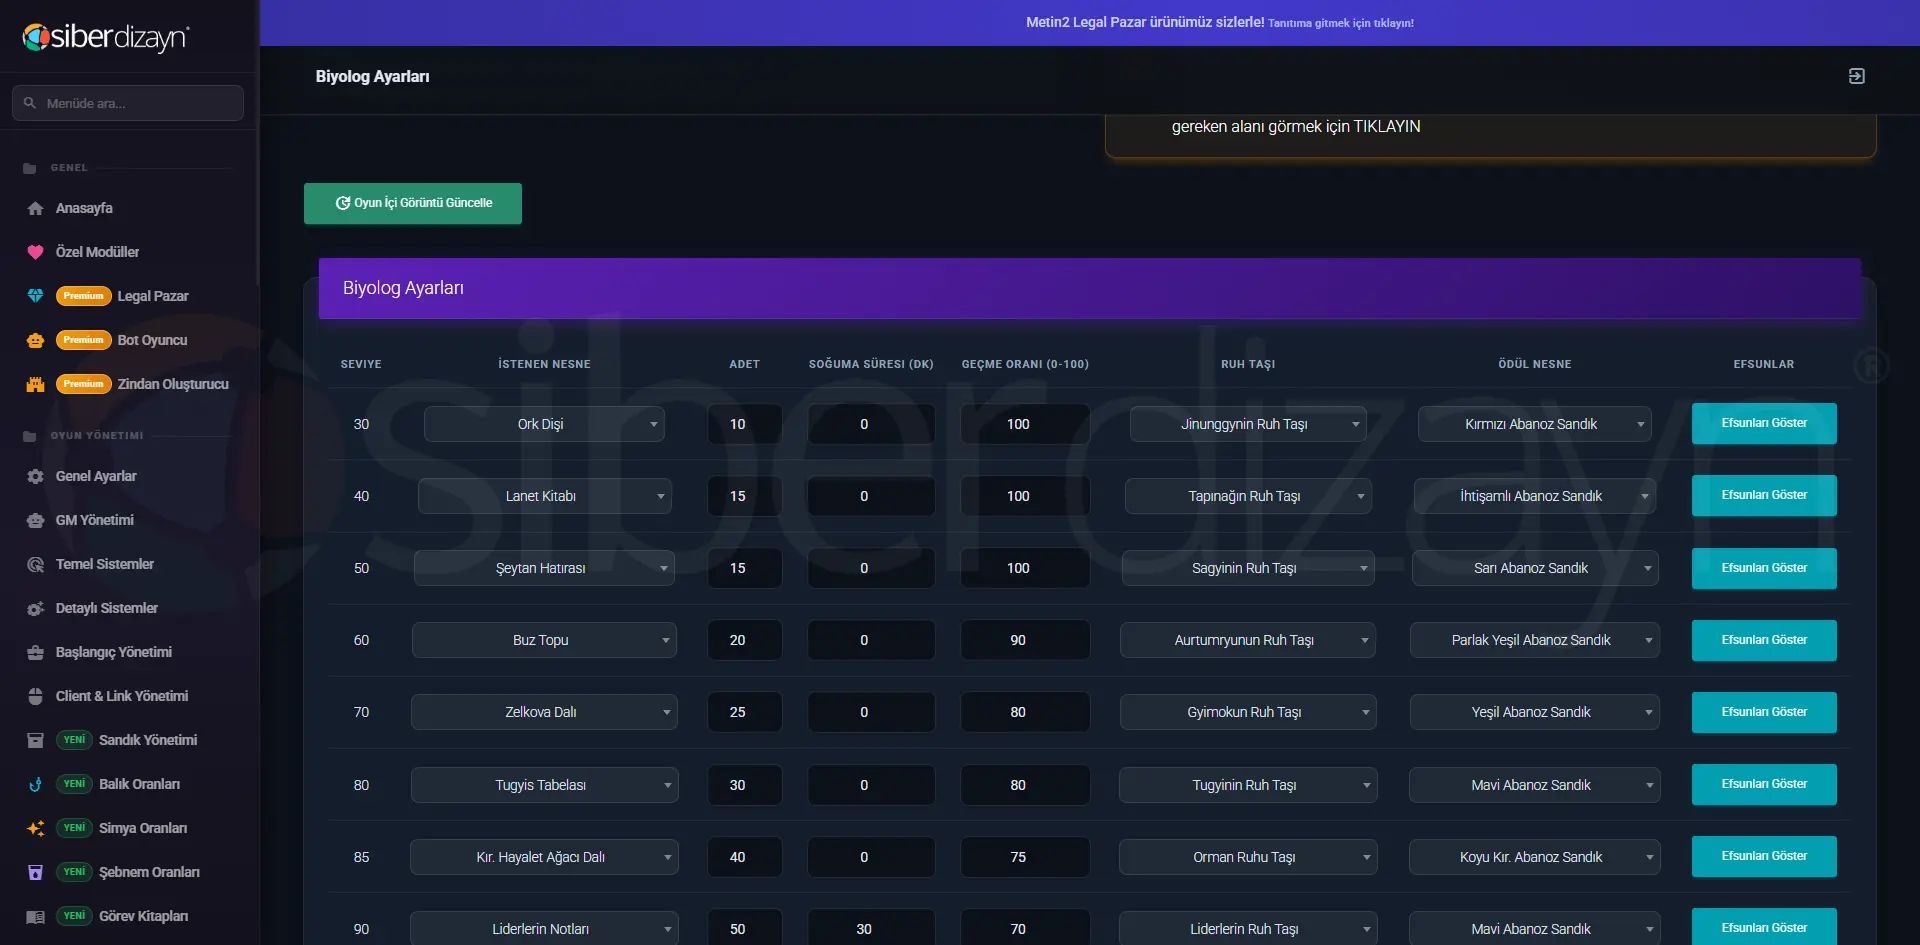Click the quantity field showing 25 for Zelkova Dalı

(744, 712)
